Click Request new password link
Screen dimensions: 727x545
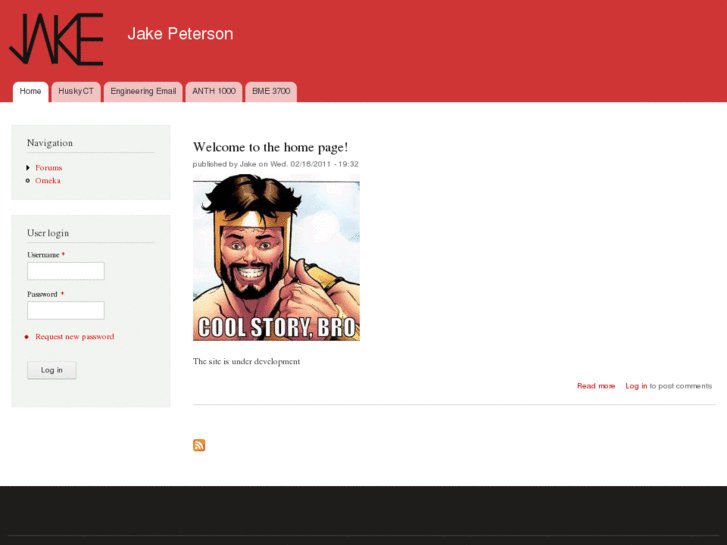coord(75,337)
